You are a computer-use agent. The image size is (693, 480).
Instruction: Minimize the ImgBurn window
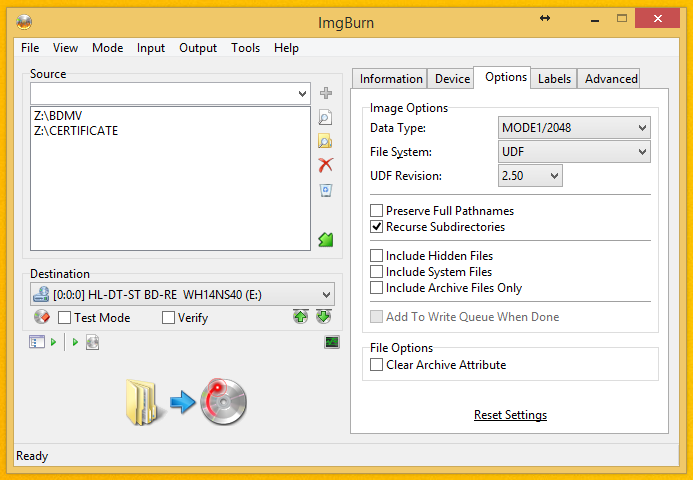click(595, 19)
